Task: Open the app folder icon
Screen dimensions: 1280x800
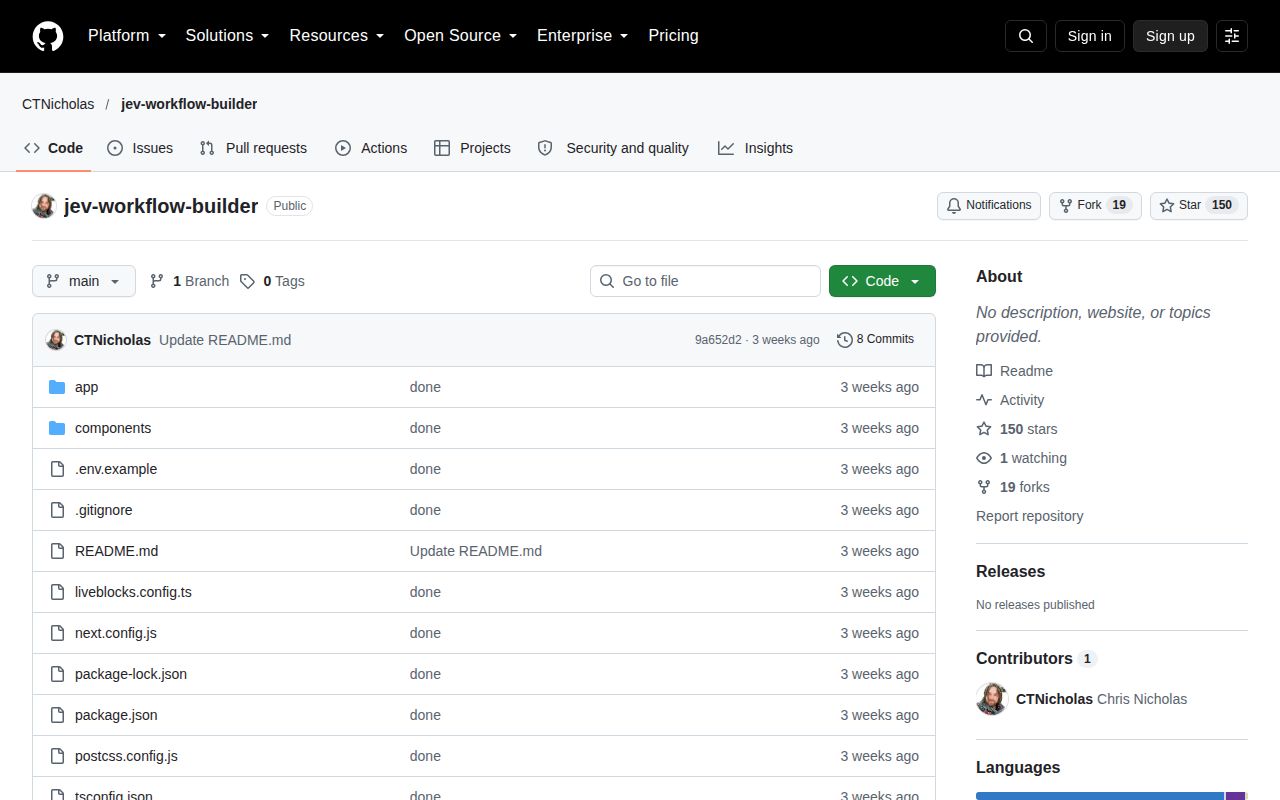Action: 57,387
